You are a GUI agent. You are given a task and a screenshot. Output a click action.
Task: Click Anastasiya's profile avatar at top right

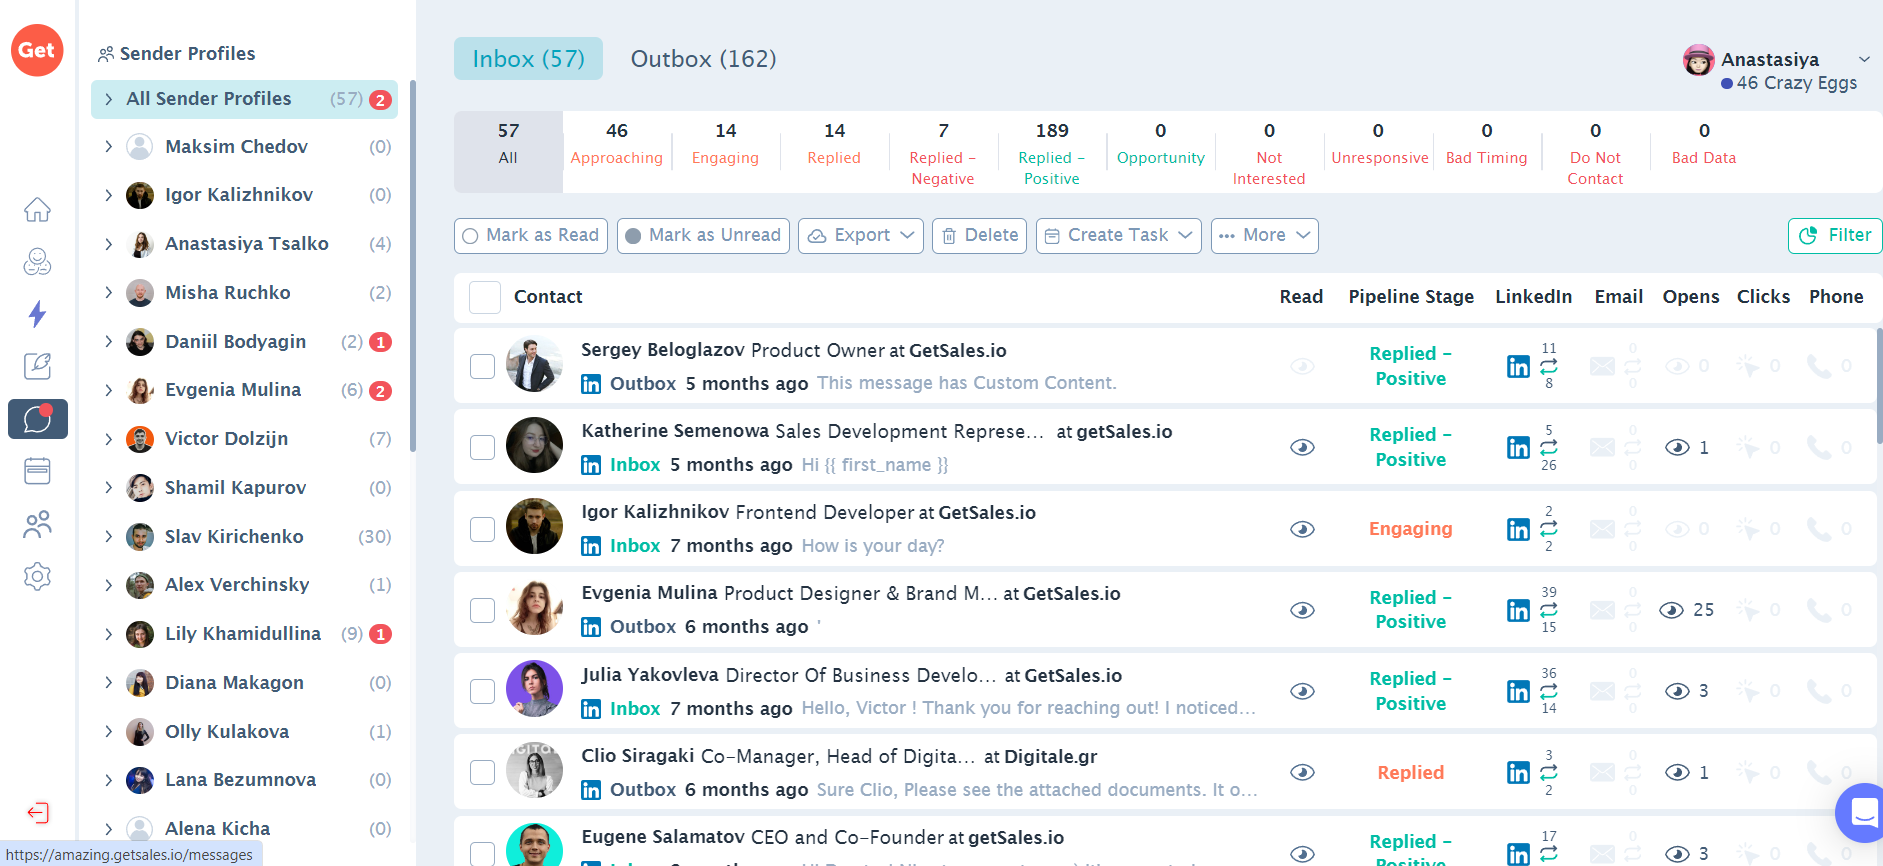[1698, 60]
